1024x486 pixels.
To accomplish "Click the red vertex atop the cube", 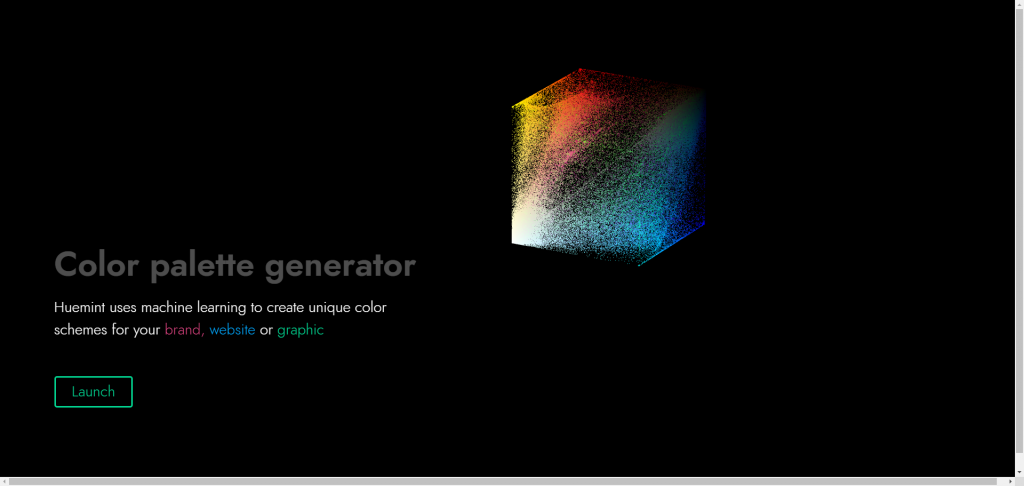I will pos(580,69).
